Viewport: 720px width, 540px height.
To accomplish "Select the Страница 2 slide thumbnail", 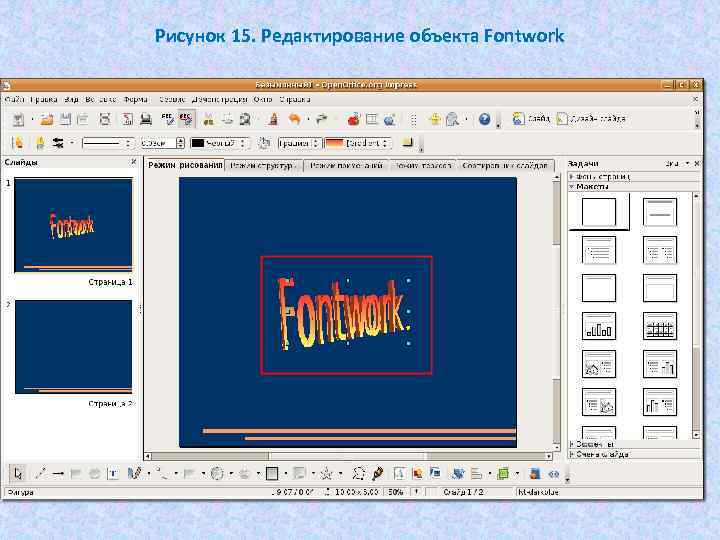I will point(73,347).
